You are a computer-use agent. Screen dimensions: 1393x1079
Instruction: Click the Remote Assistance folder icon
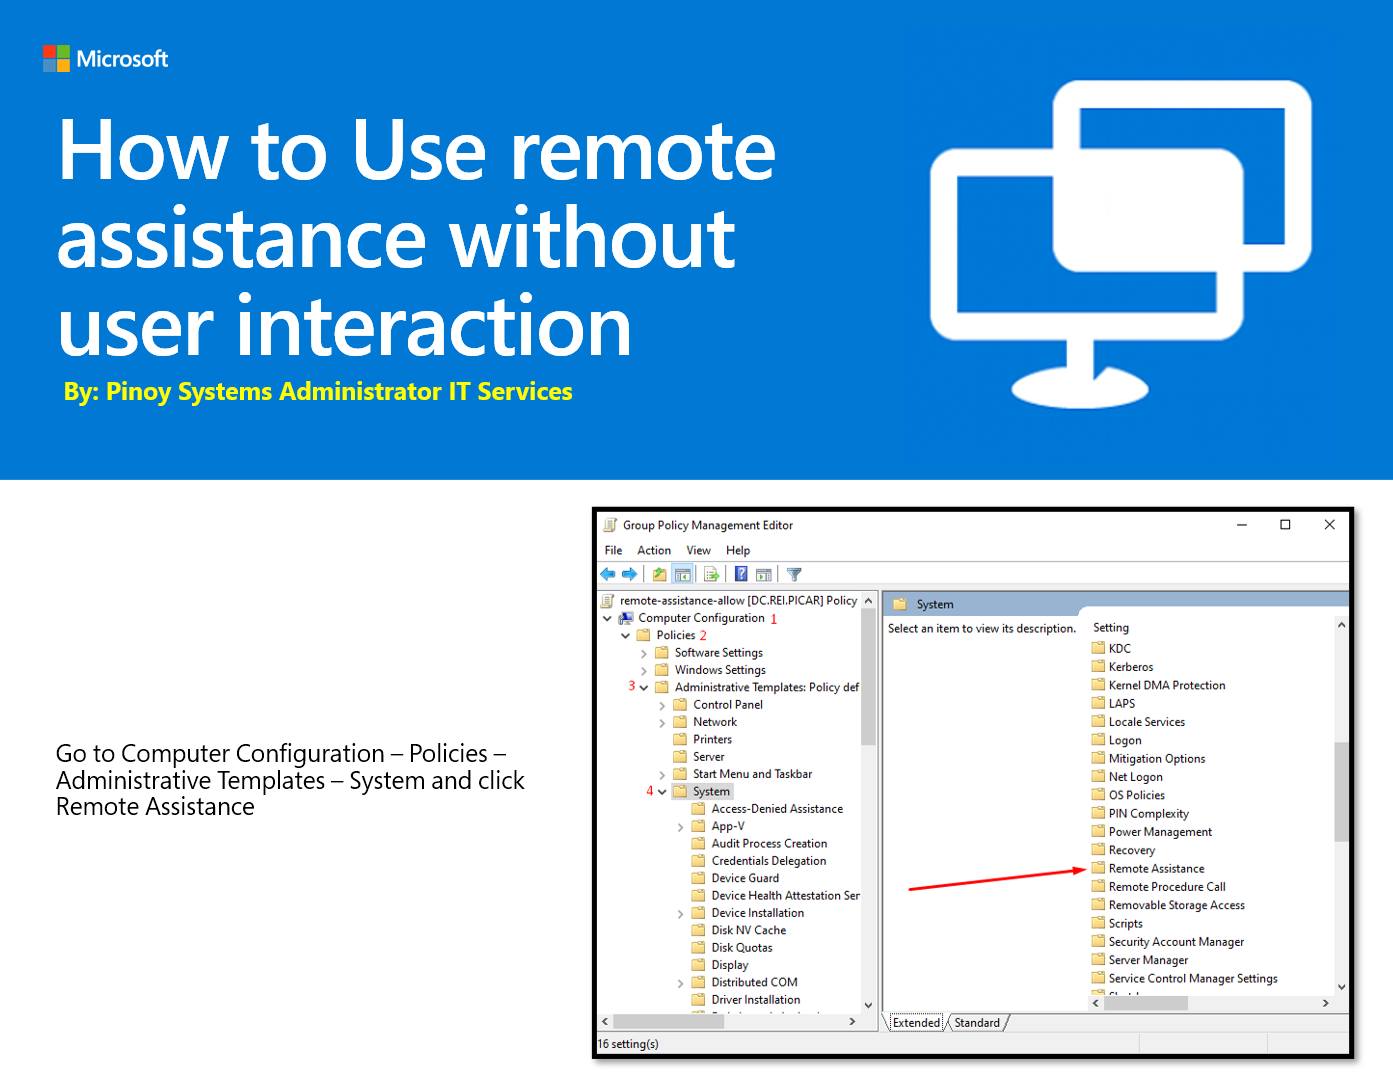tap(1098, 868)
